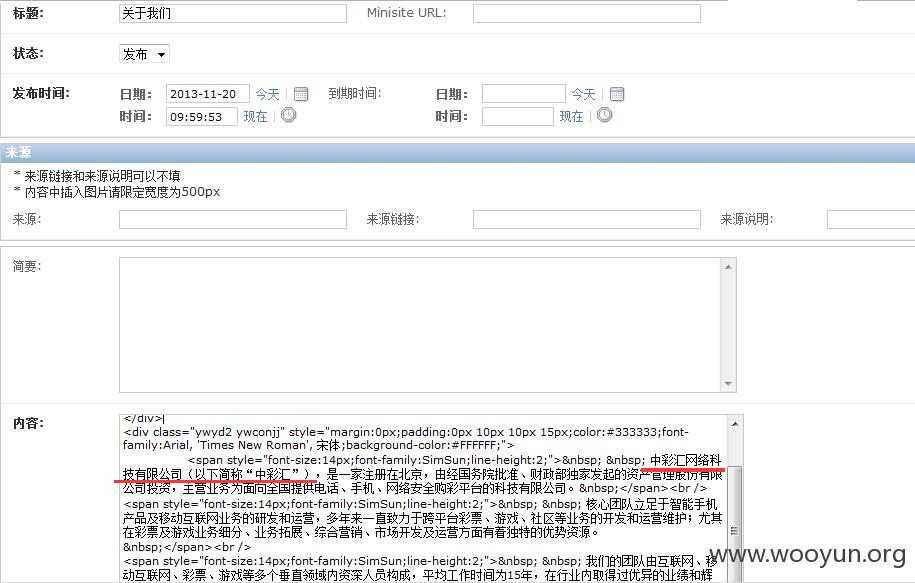The width and height of the screenshot is (915, 583).
Task: Open the publish time clock icon
Action: (288, 115)
